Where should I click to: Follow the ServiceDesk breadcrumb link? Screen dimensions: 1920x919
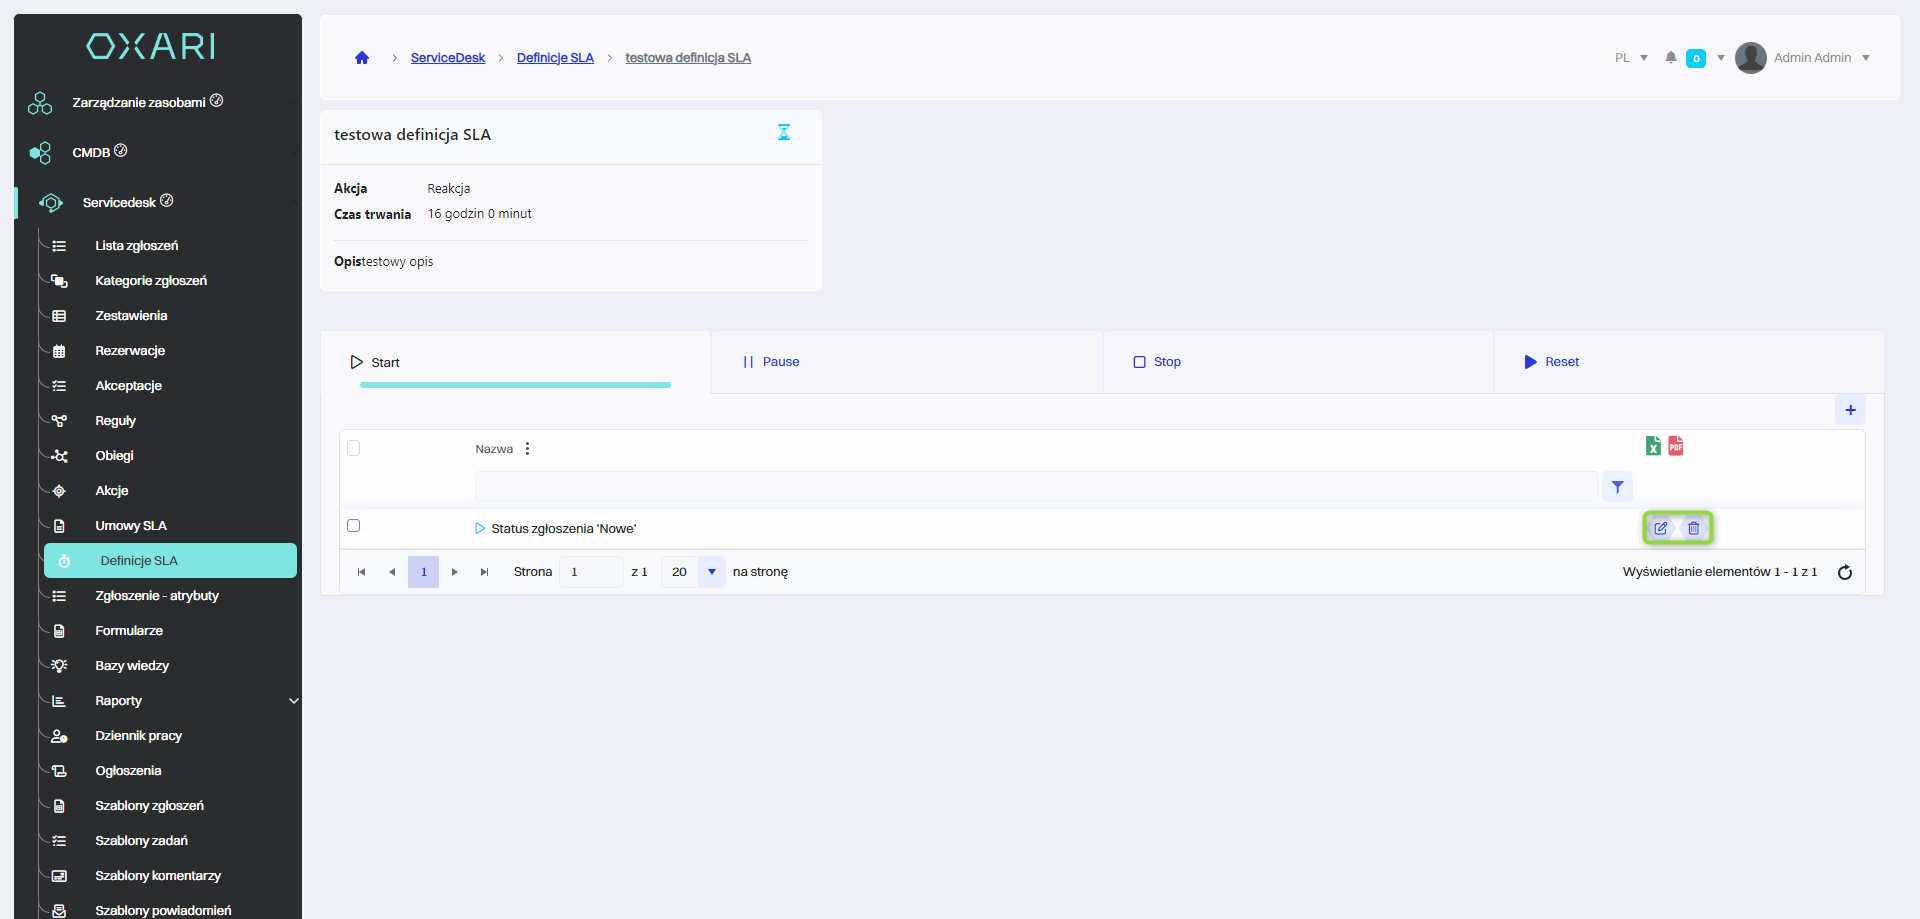coord(447,58)
